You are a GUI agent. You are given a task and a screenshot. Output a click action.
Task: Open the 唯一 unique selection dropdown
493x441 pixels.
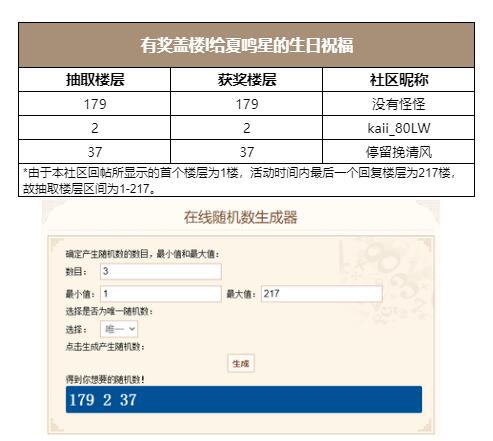click(x=119, y=329)
